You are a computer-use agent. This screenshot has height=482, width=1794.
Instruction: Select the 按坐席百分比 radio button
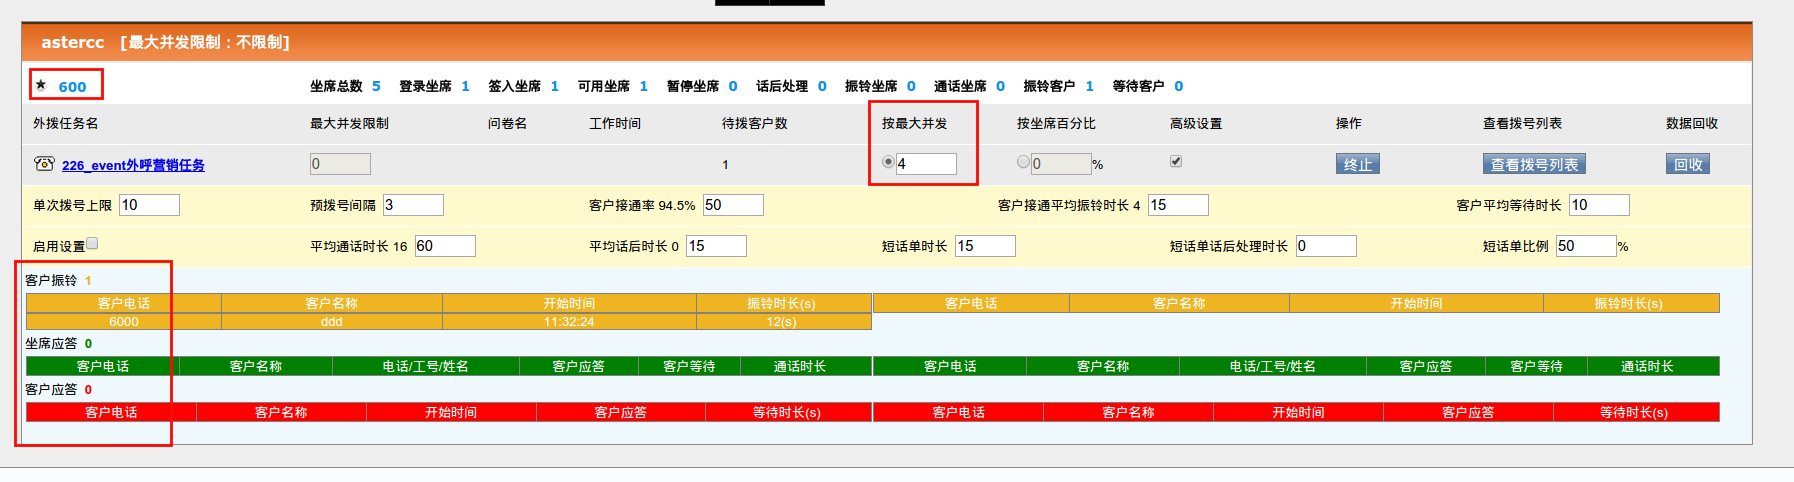point(1023,162)
